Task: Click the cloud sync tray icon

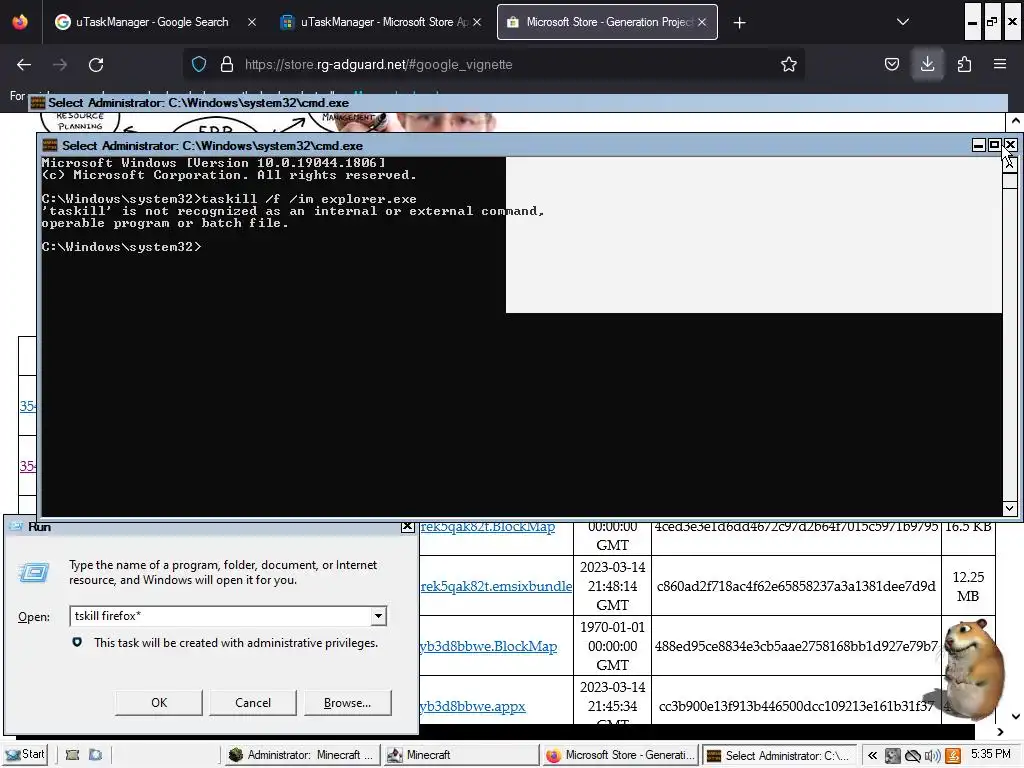Action: coord(912,756)
